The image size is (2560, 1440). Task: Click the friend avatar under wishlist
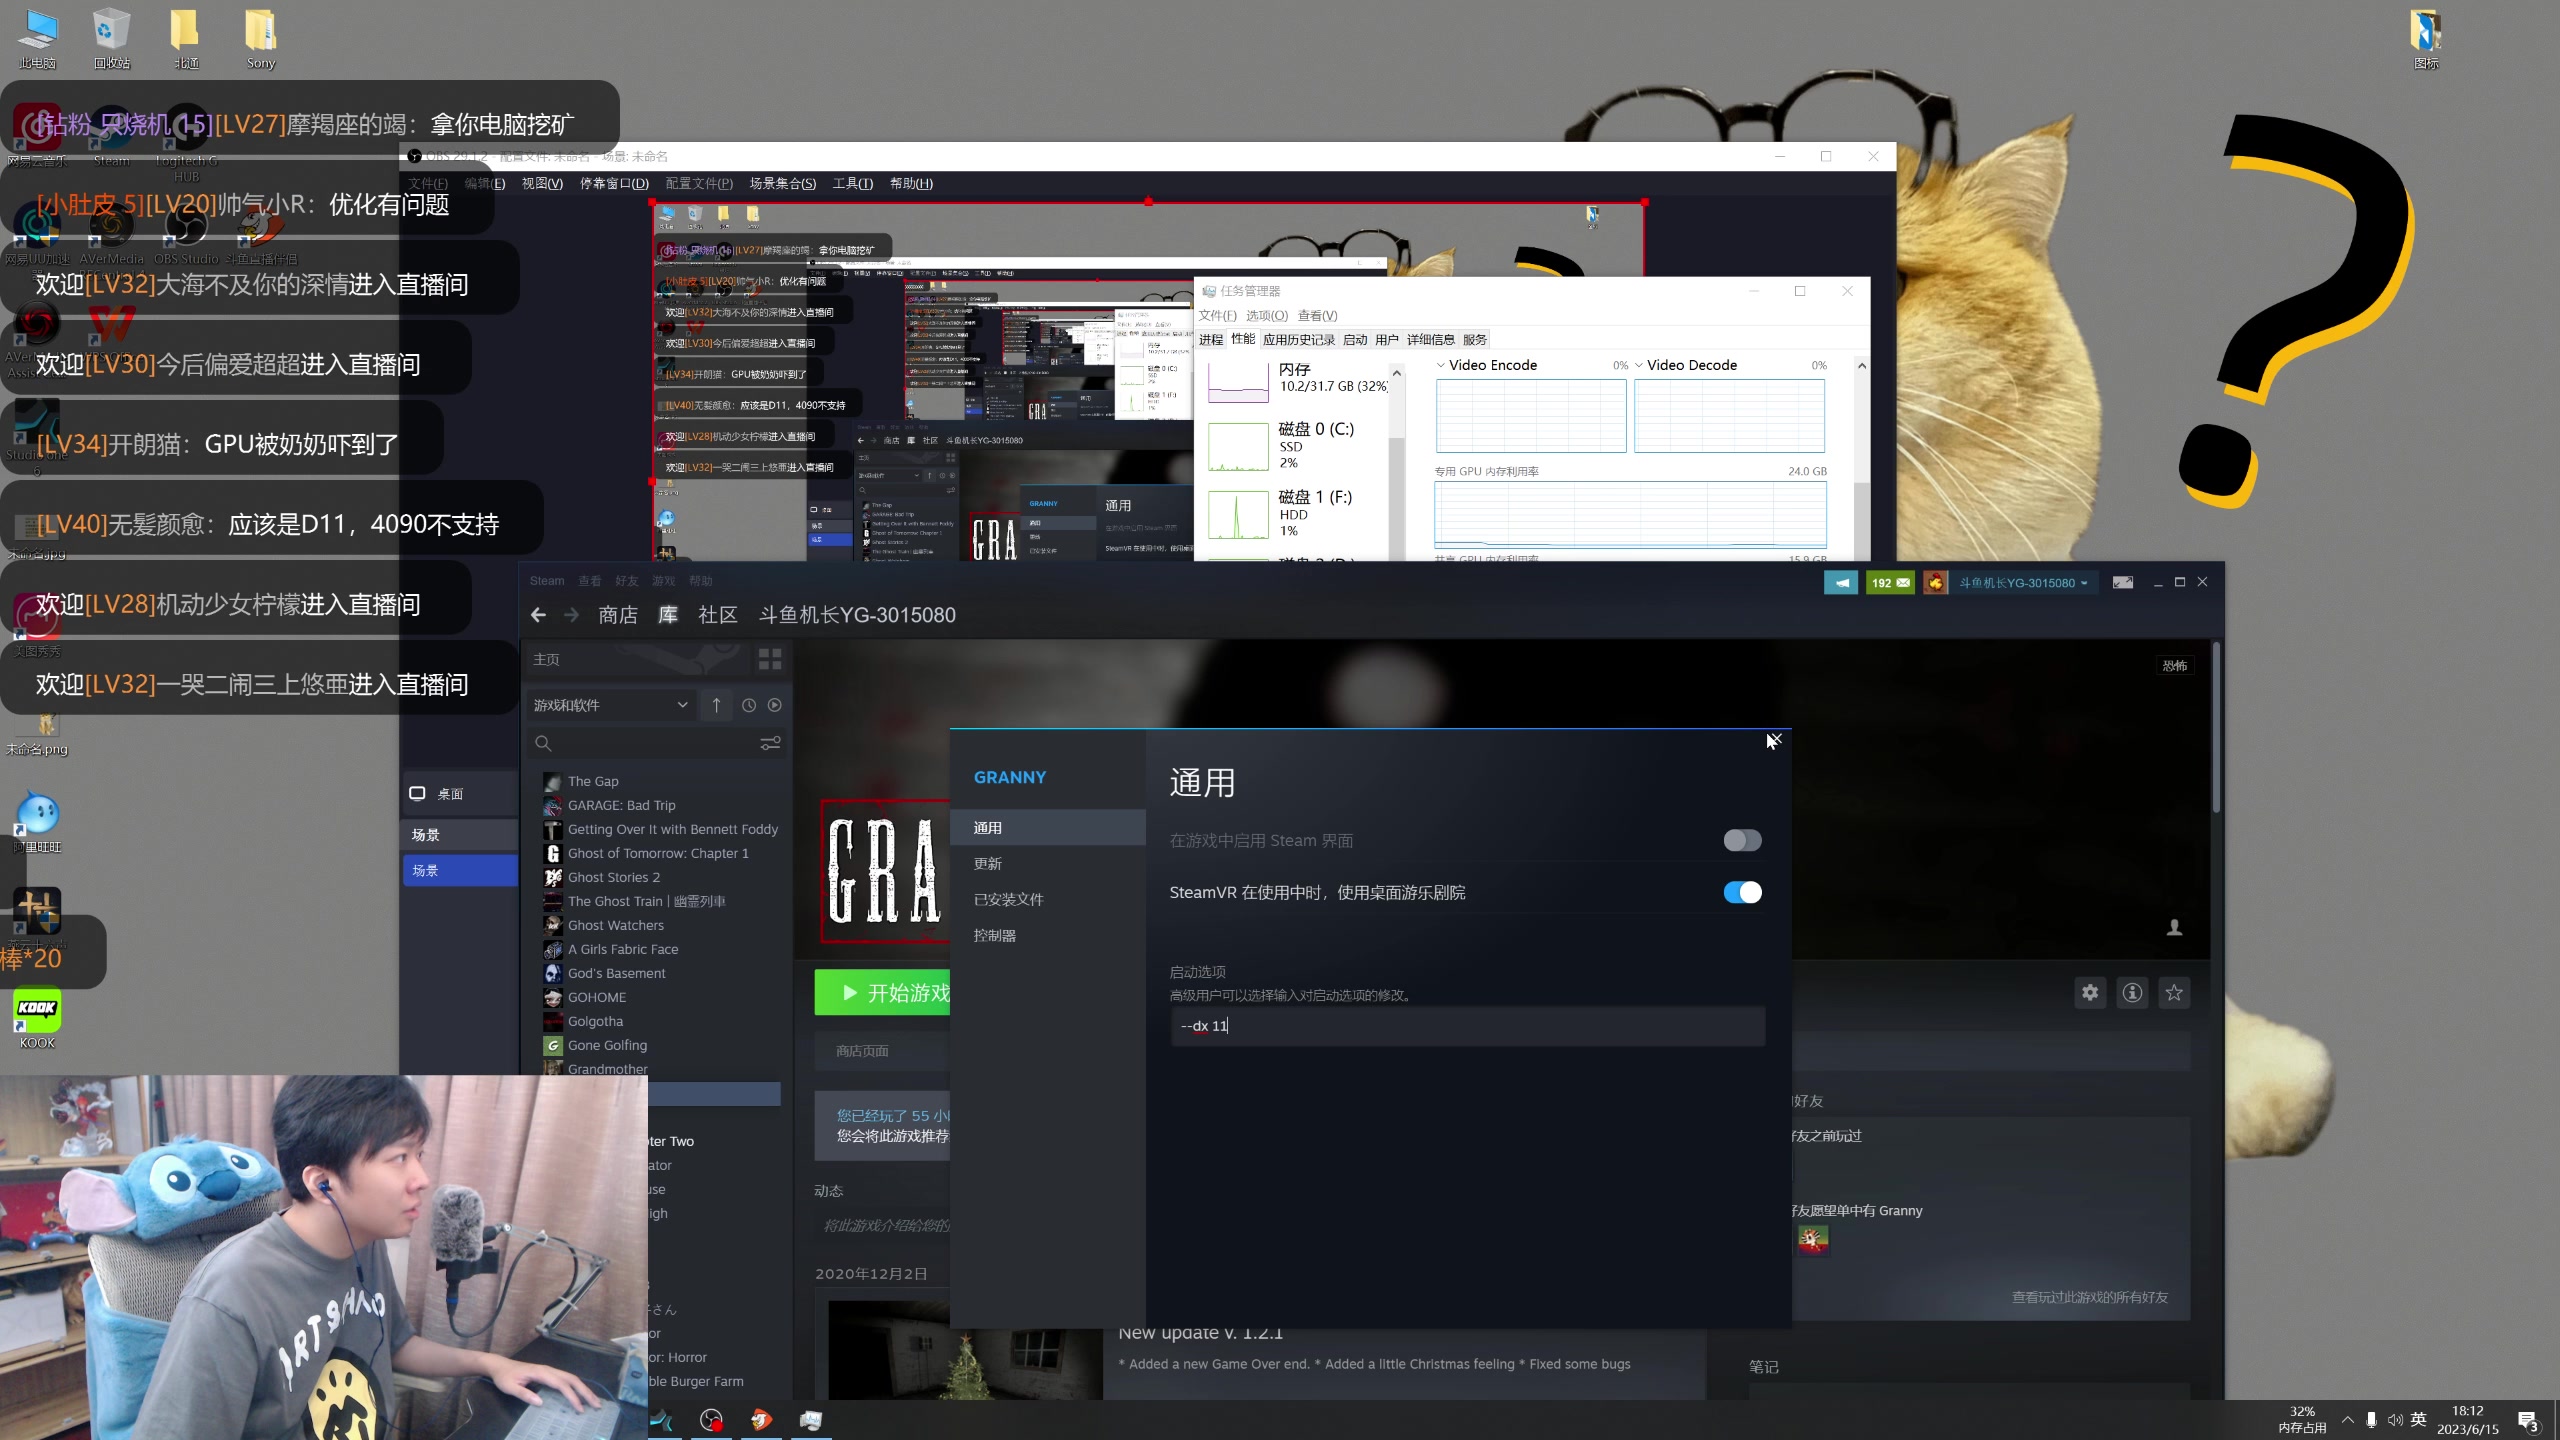click(x=1813, y=1240)
